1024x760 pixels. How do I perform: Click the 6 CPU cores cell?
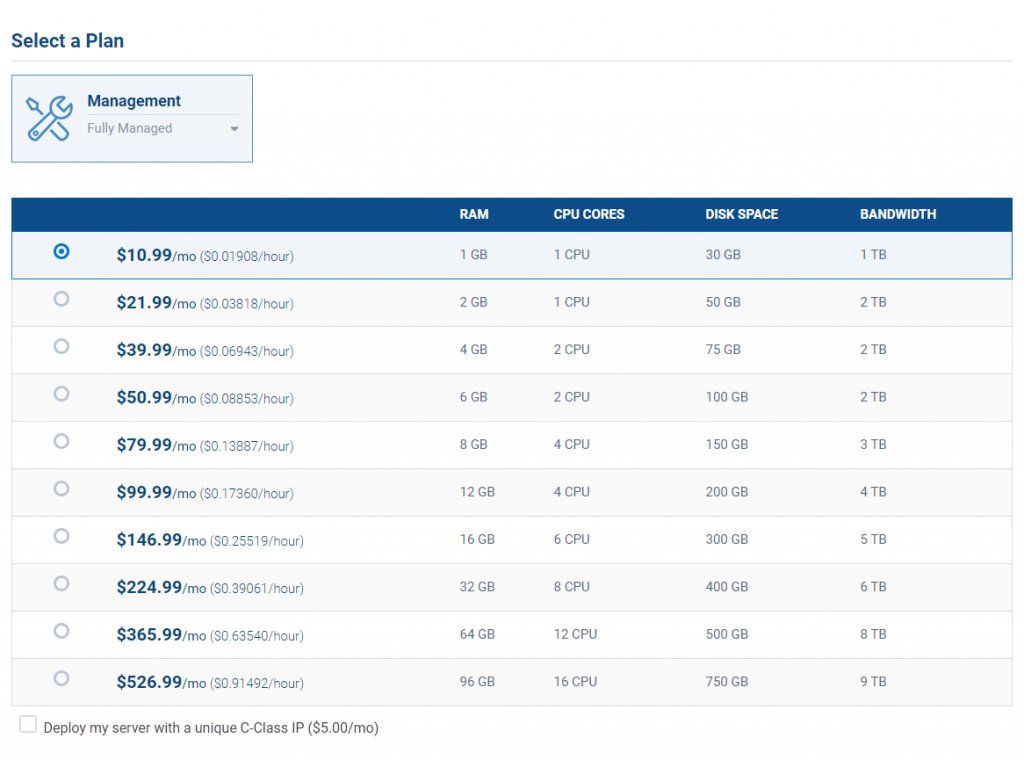[x=571, y=539]
